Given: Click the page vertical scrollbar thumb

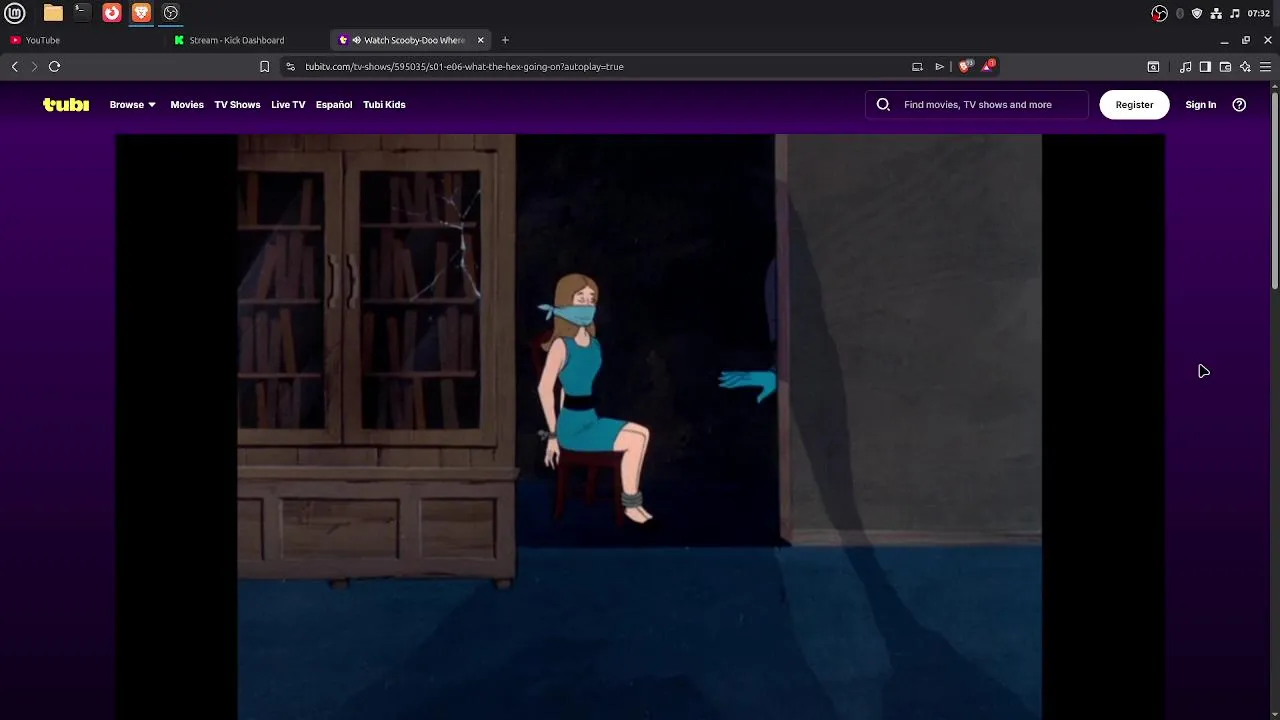Looking at the screenshot, I should tap(1275, 190).
